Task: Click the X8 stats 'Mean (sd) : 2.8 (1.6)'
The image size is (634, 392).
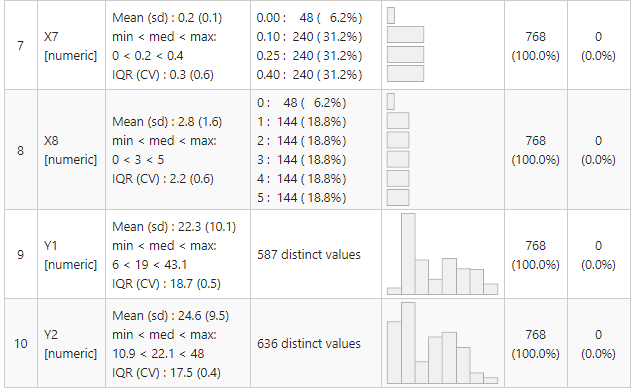Action: tap(167, 122)
